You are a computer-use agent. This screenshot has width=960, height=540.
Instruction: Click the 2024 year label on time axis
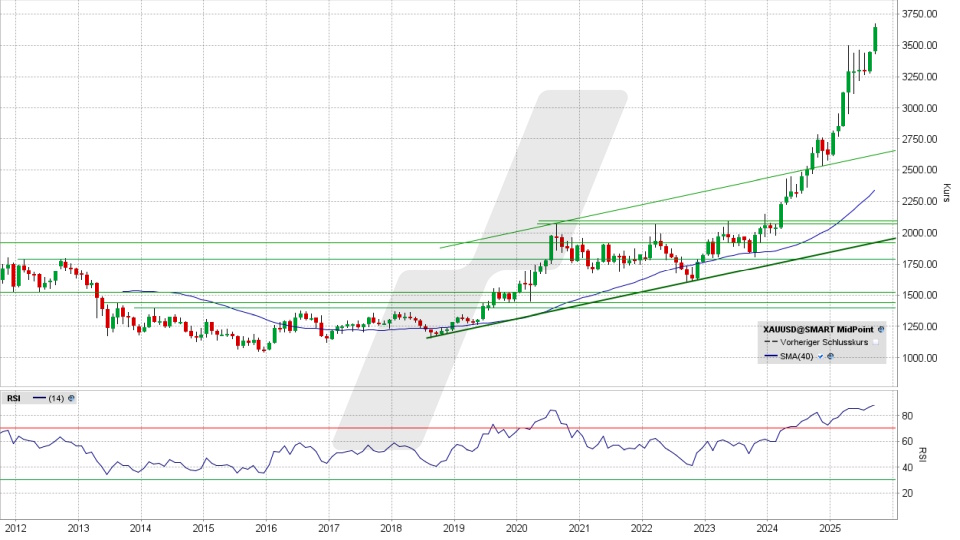[x=767, y=528]
